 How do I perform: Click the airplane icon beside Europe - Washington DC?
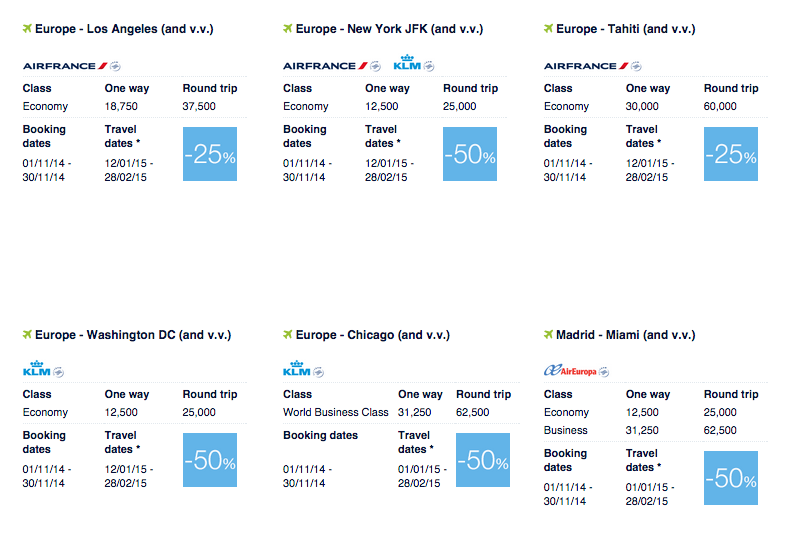point(27,335)
